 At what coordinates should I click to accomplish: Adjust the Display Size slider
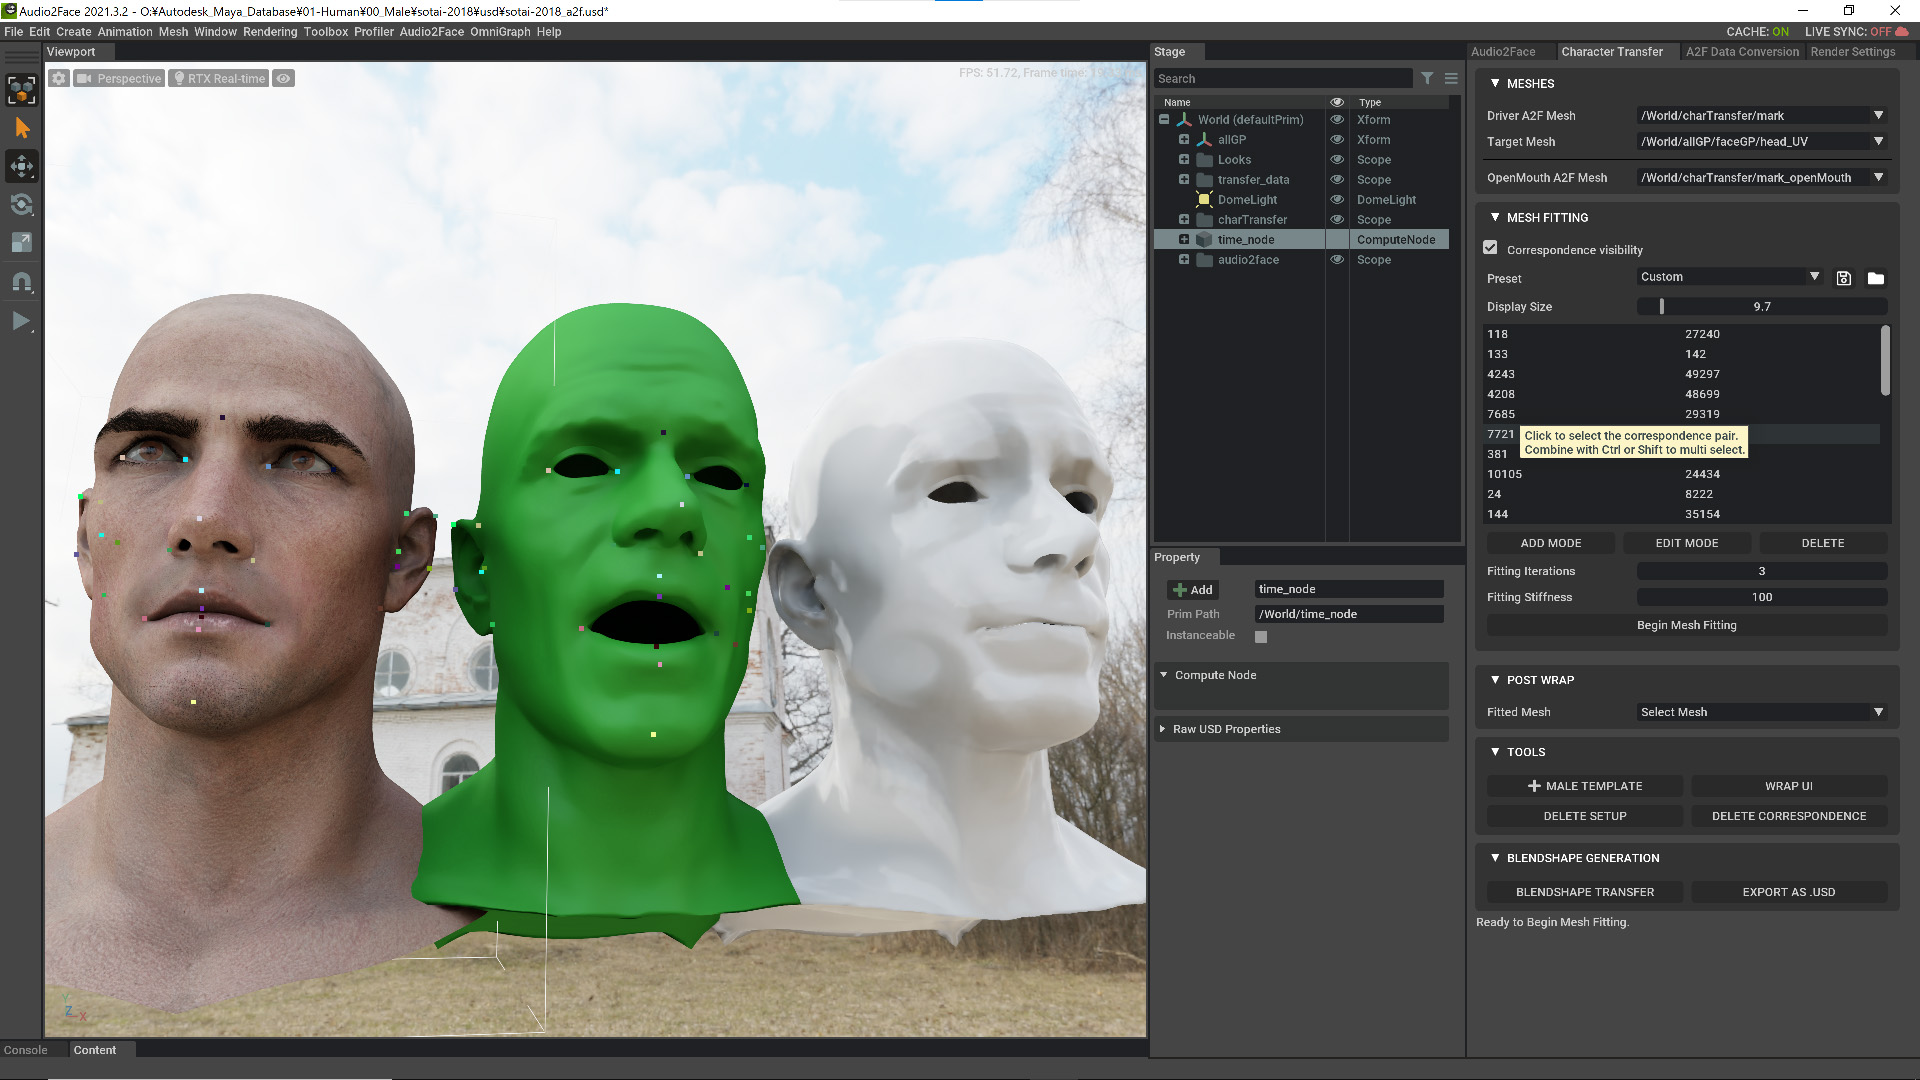1762,306
